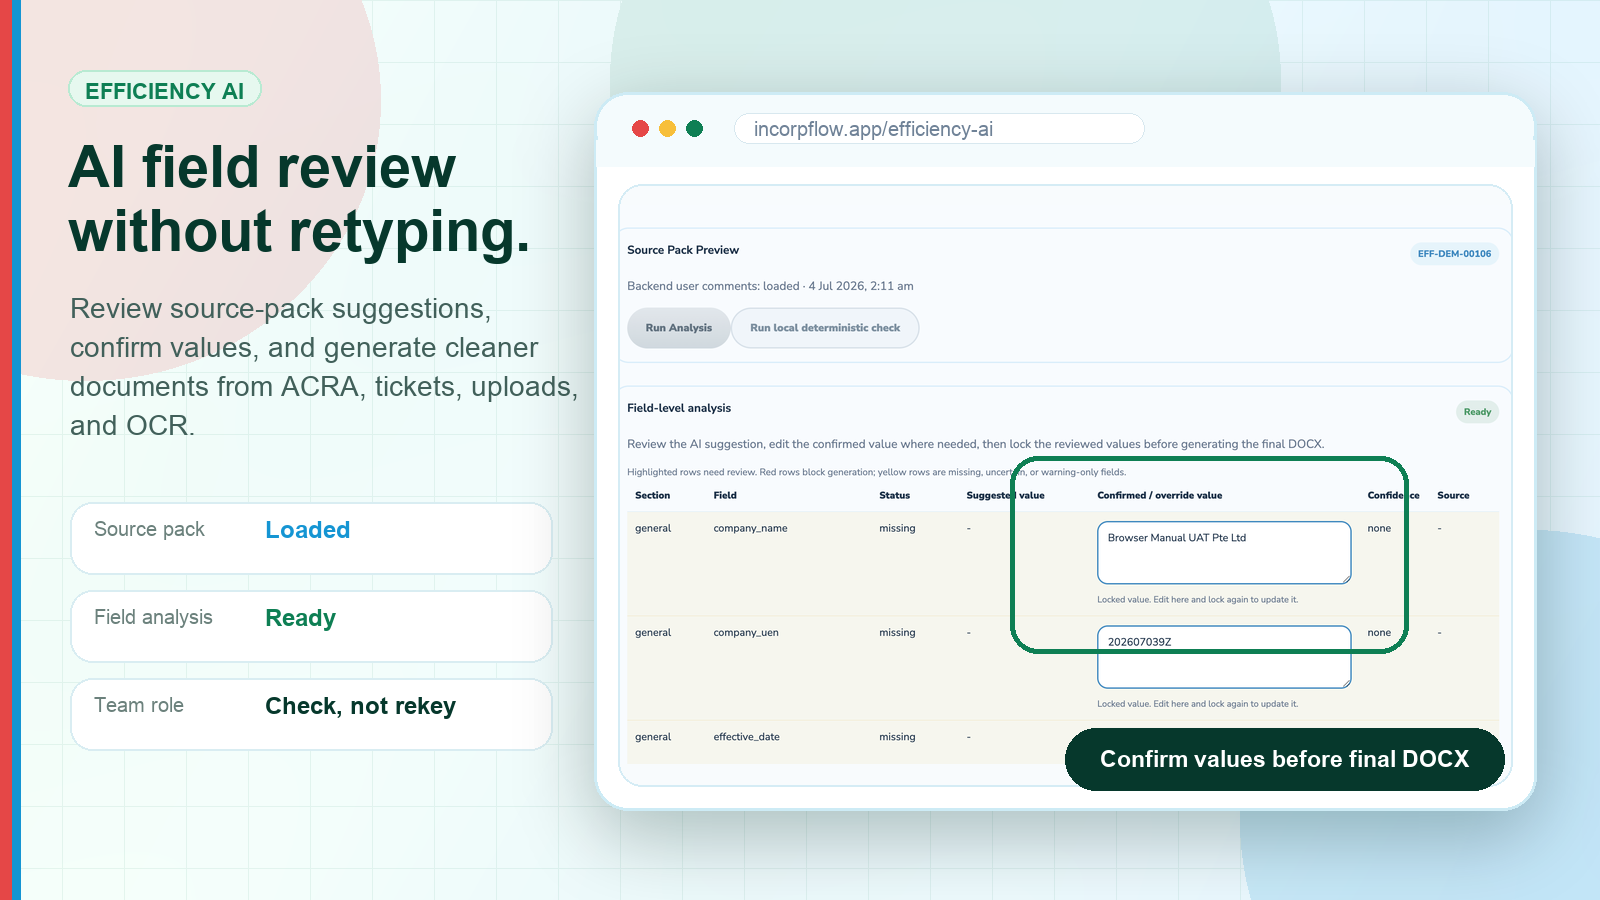Viewport: 1600px width, 900px height.
Task: Click the resize handle of company_name textarea
Action: pos(1346,578)
